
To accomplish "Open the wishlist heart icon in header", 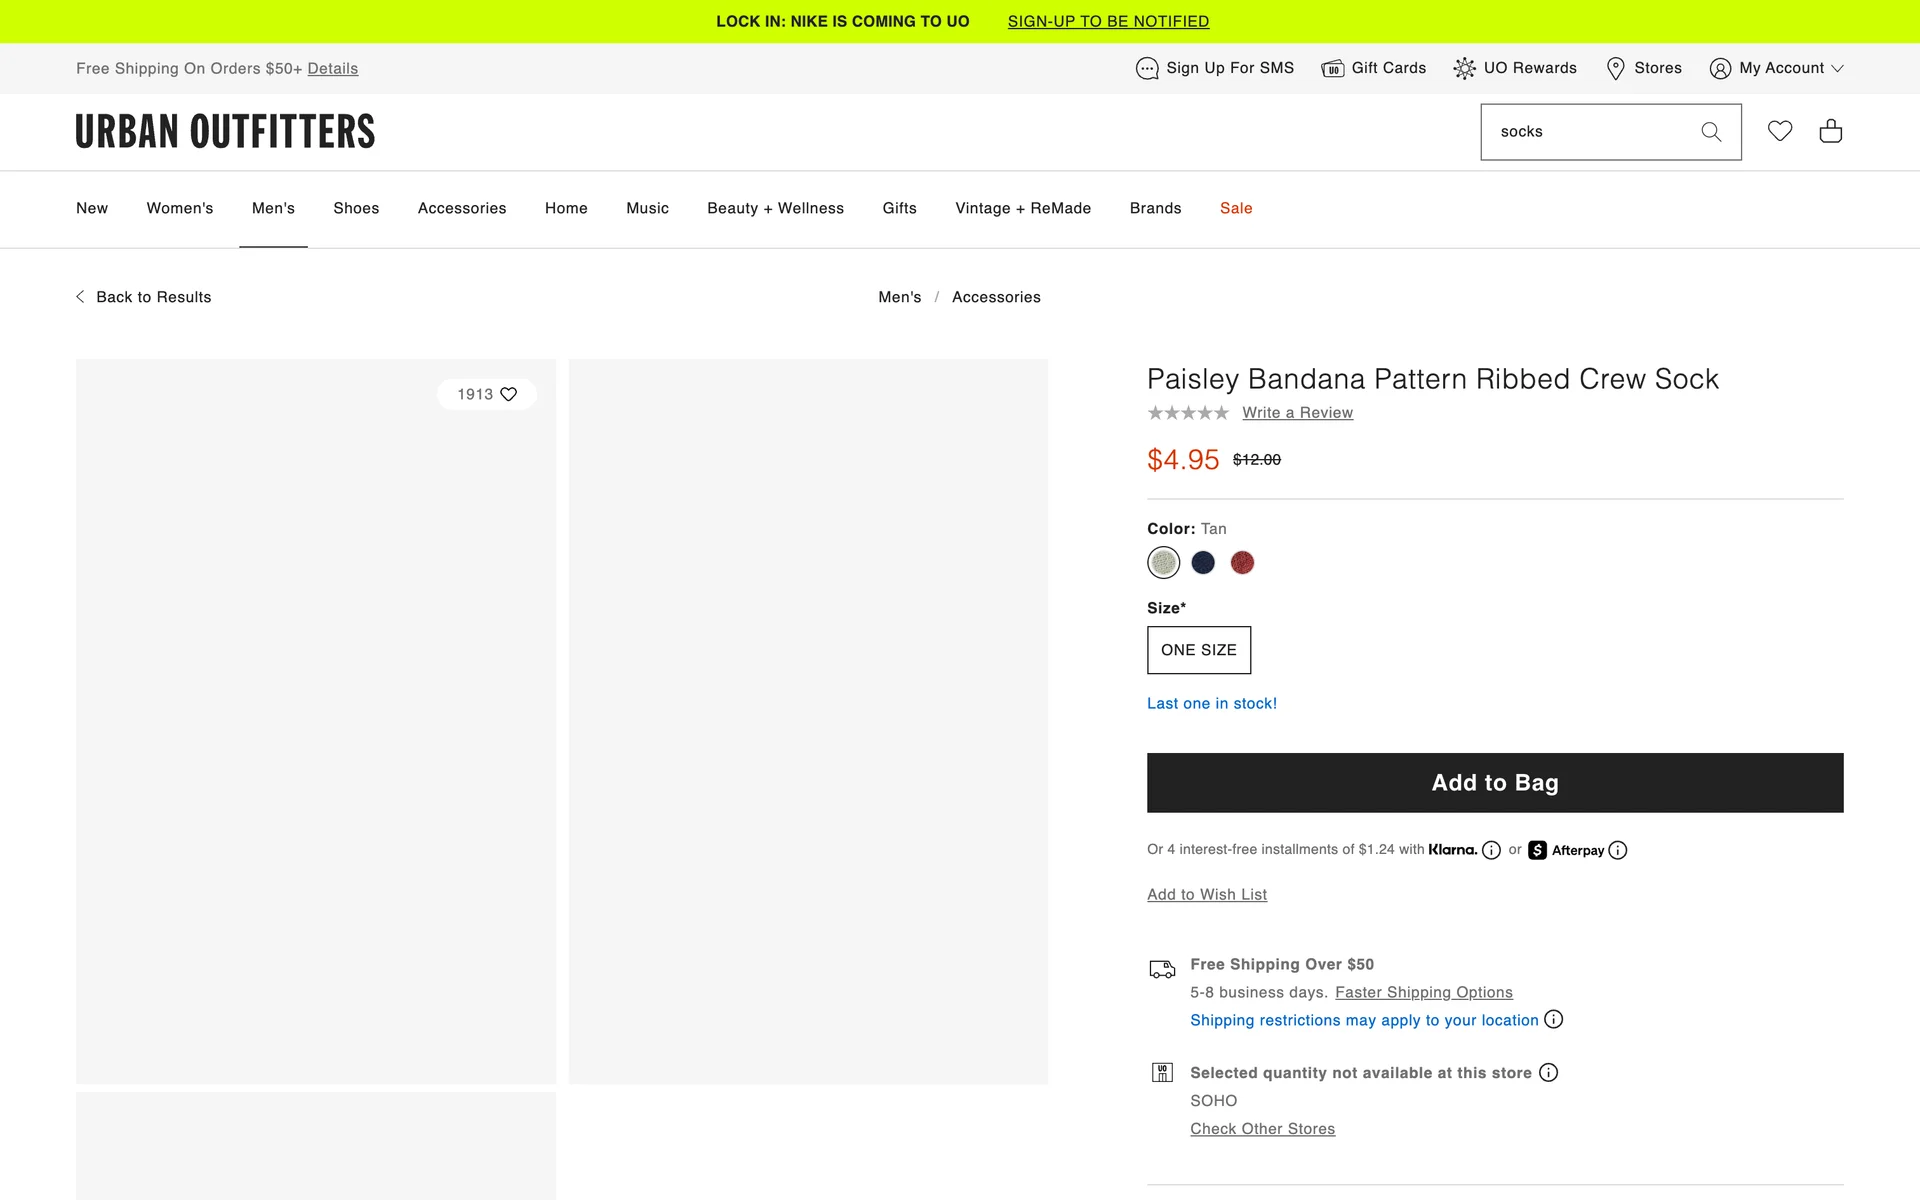I will tap(1779, 131).
